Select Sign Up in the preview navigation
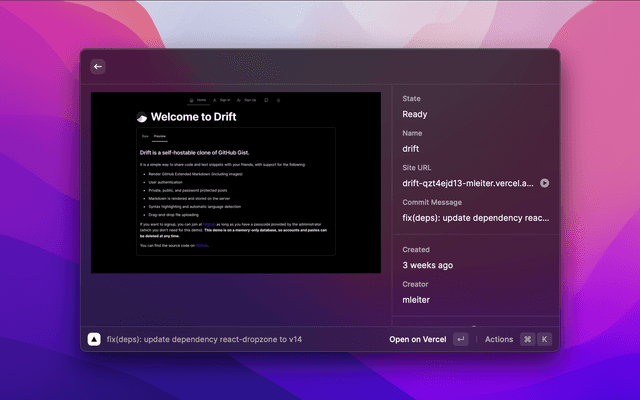640x400 pixels. 248,100
